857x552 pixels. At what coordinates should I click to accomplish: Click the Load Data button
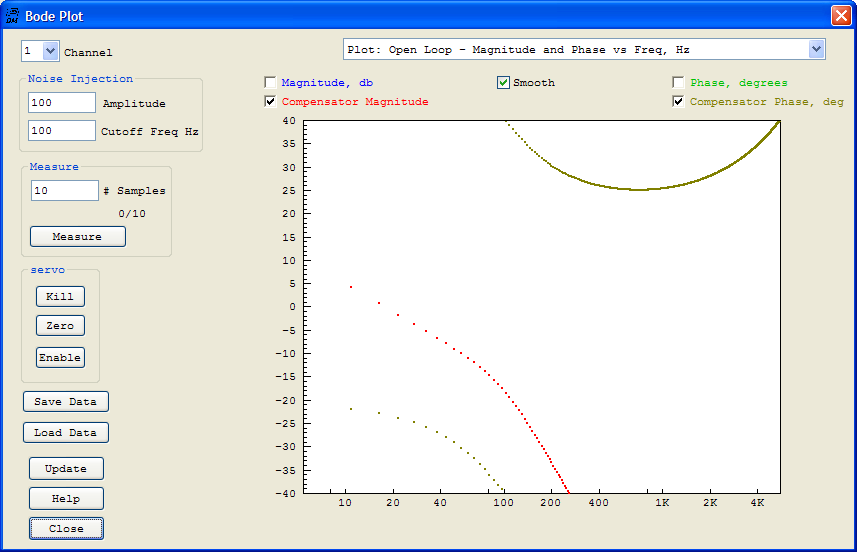[x=65, y=433]
